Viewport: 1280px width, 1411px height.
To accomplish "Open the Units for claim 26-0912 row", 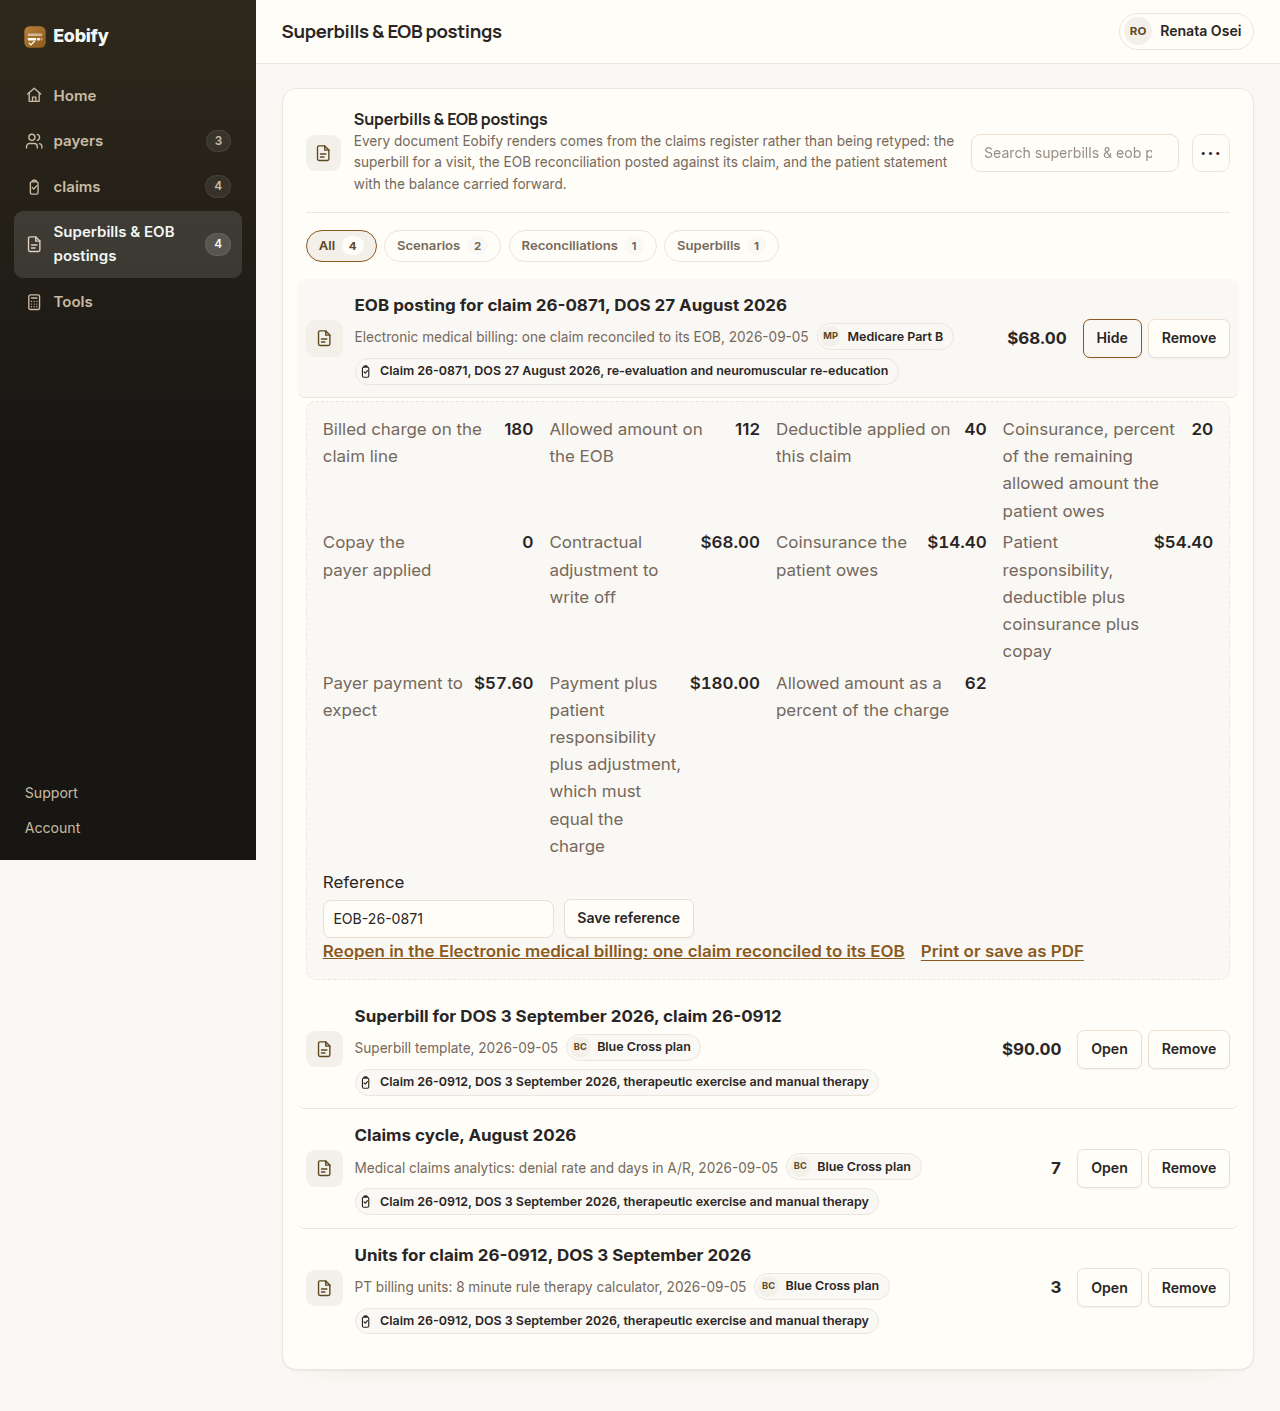I will tap(1109, 1288).
